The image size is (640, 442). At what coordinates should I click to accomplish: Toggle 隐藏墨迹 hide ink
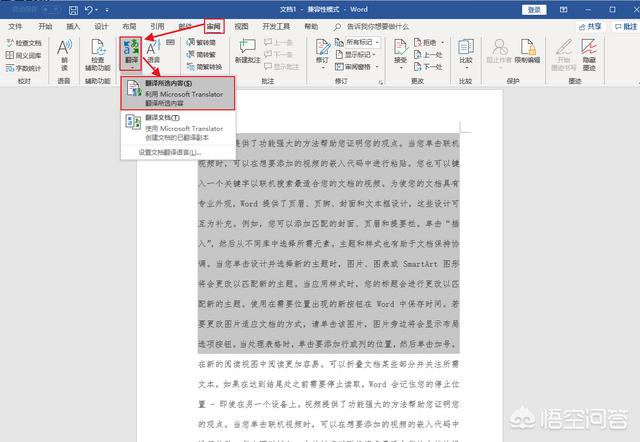(589, 55)
